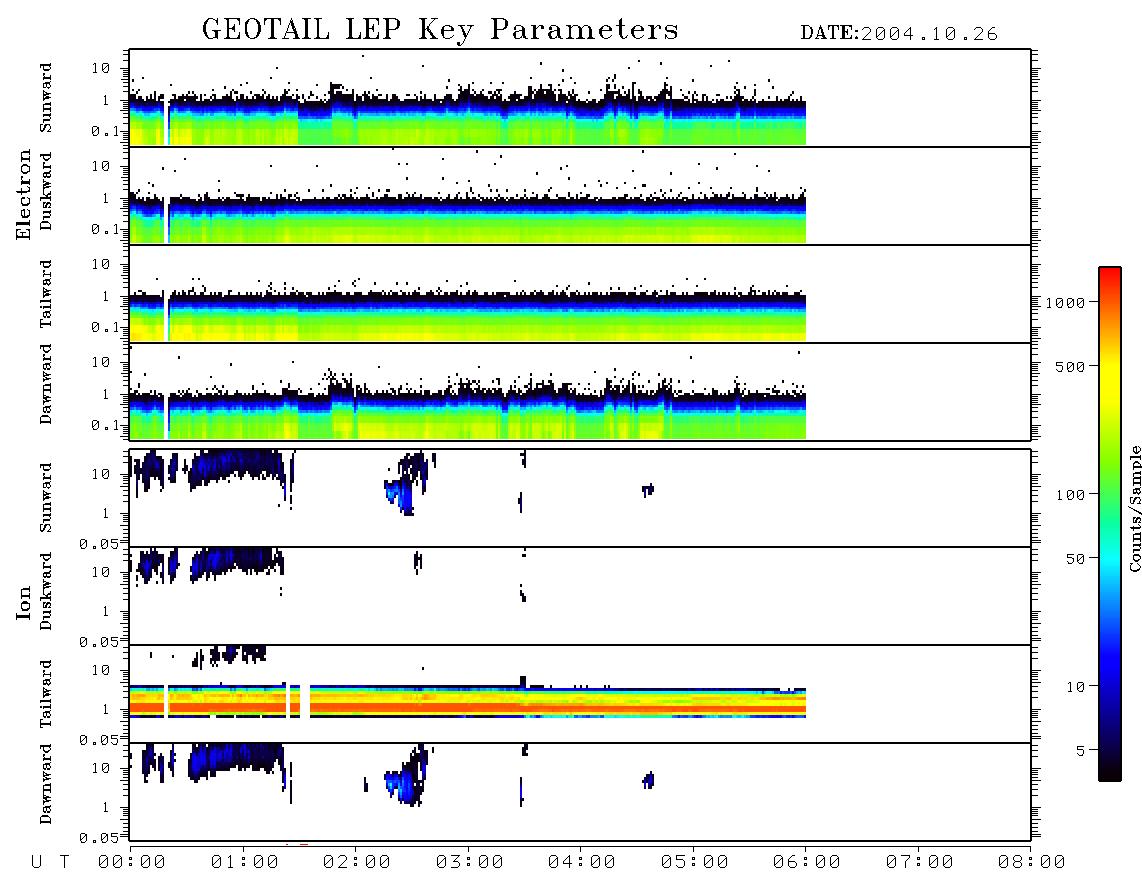
Task: Click the Ion "Sunward" panel label
Action: [46, 497]
